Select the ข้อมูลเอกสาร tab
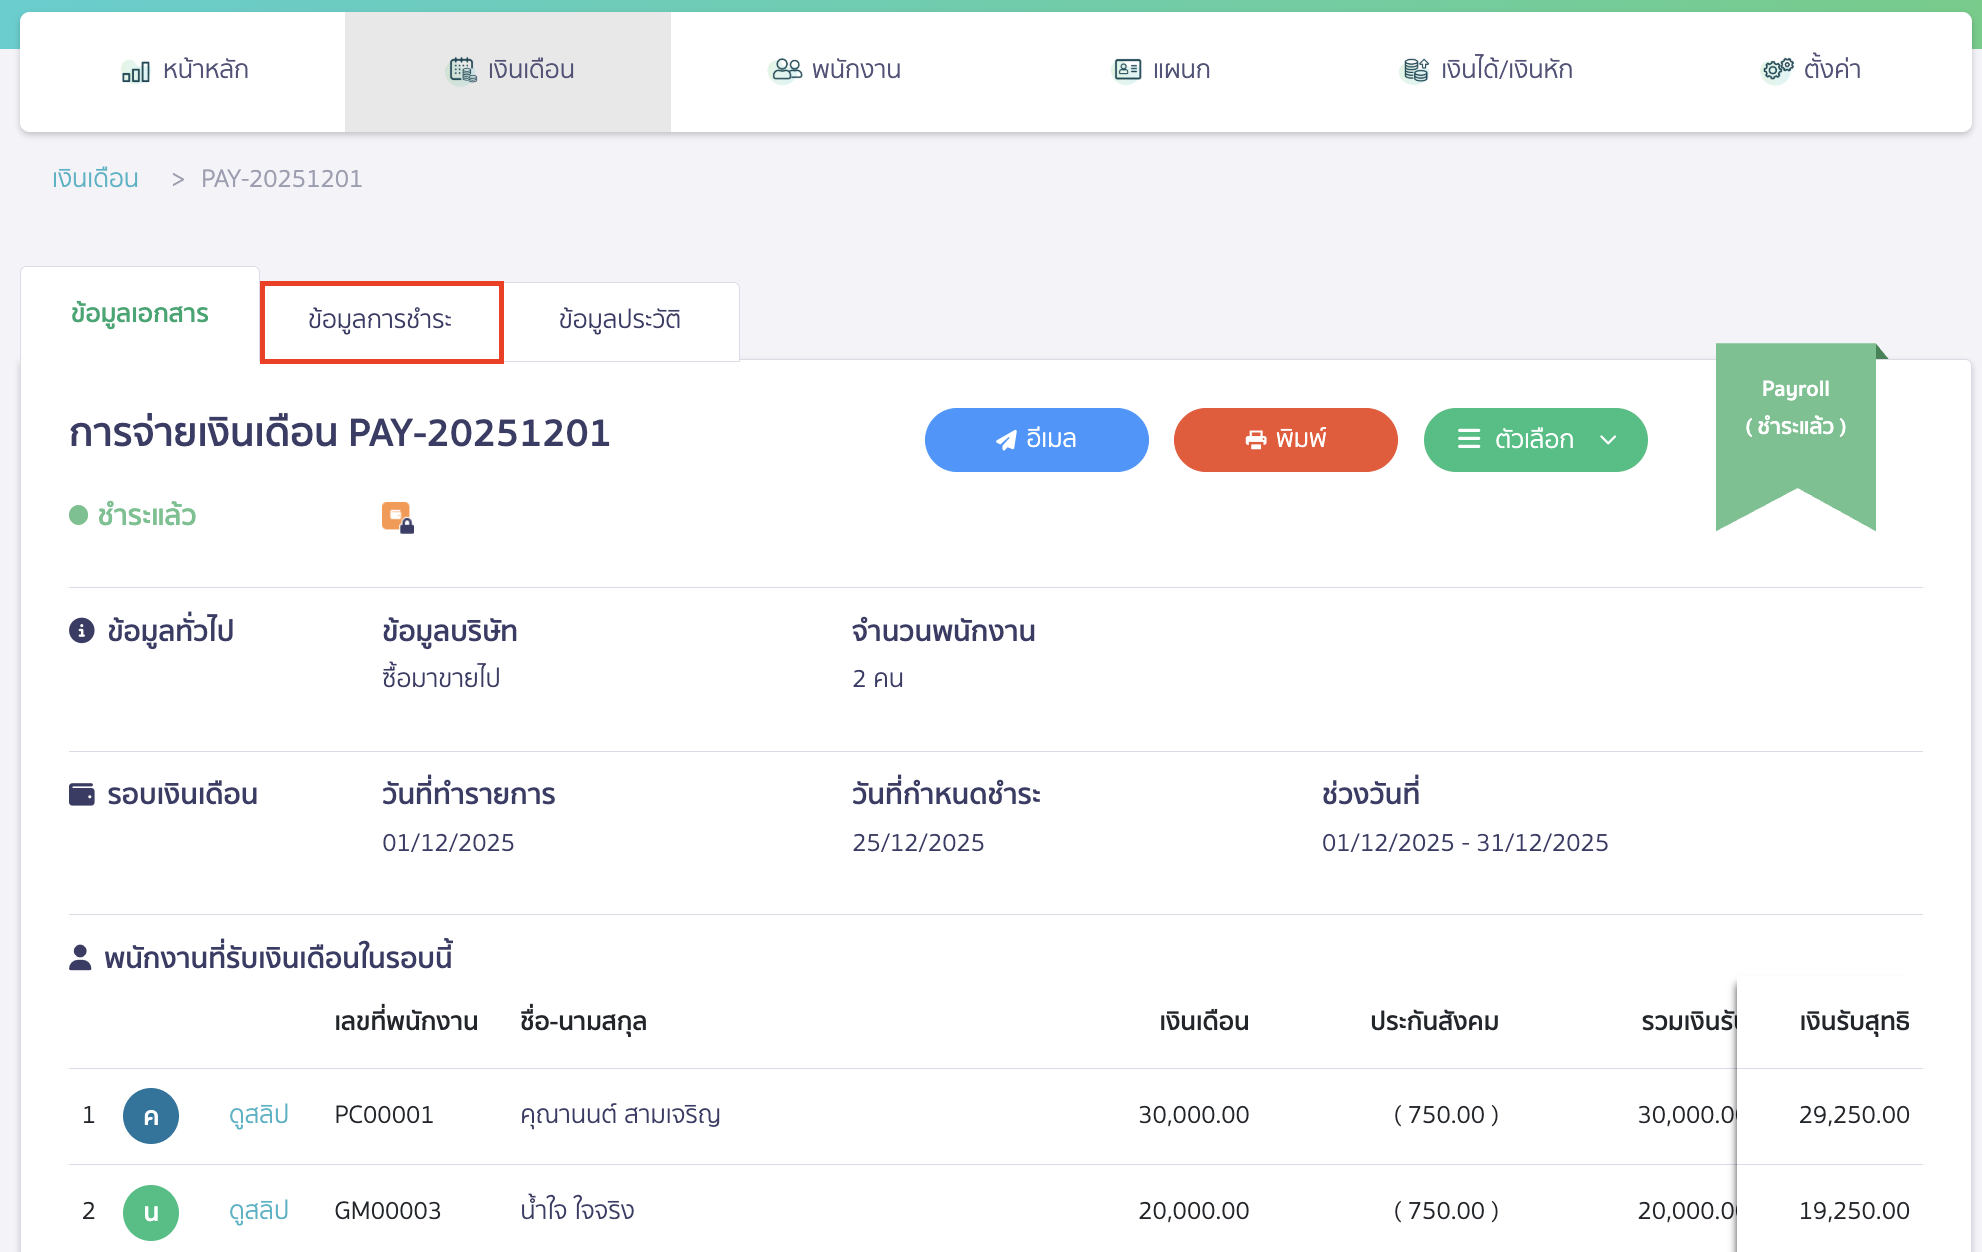 (139, 313)
